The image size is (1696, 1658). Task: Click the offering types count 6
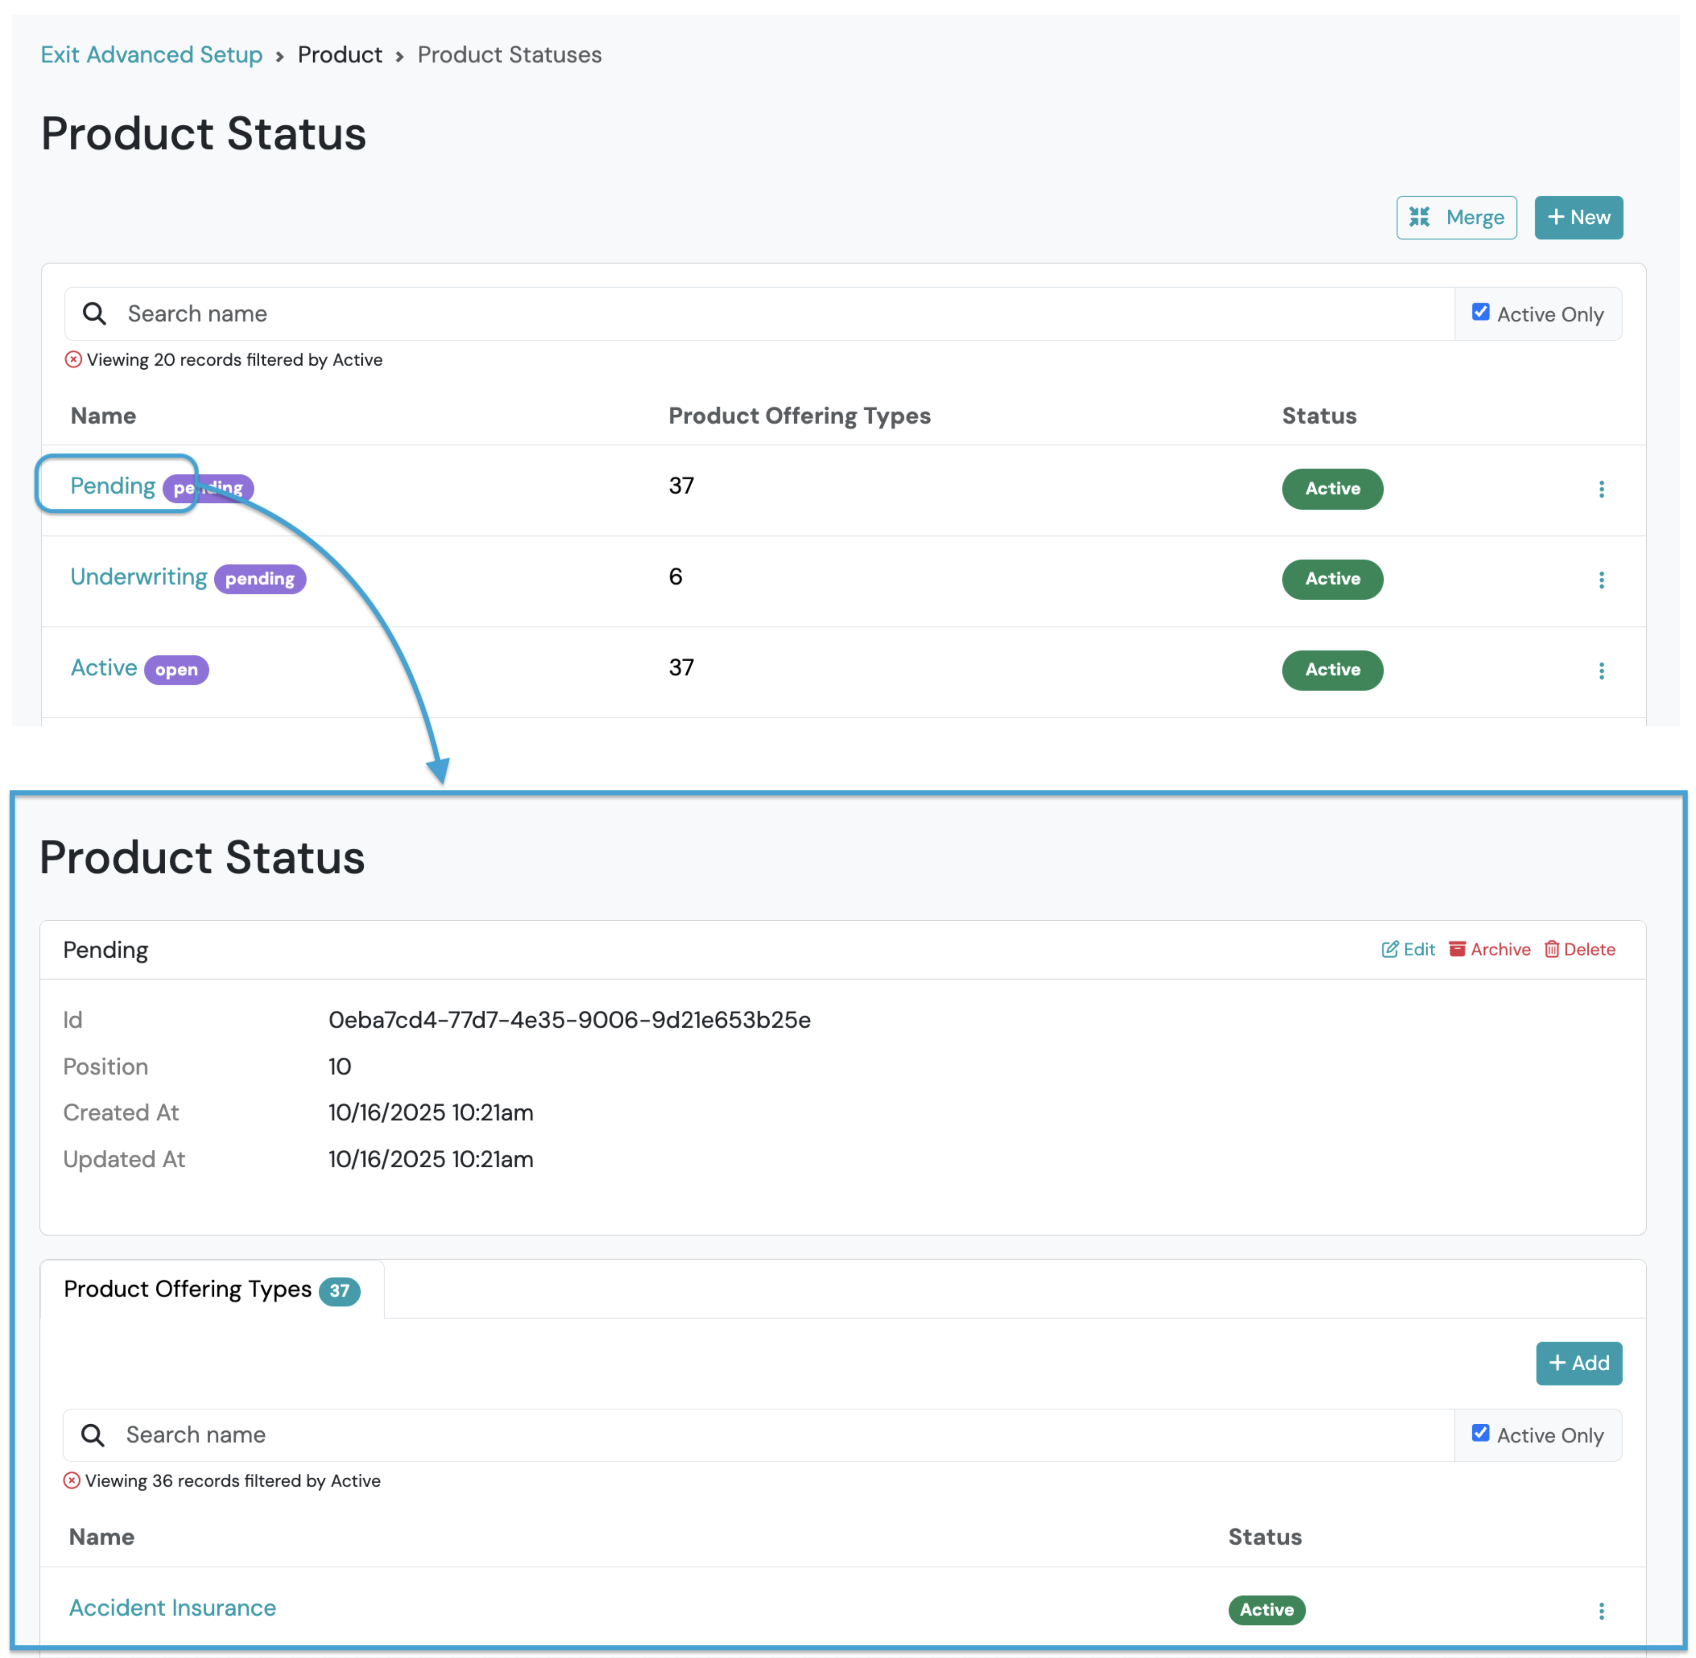click(x=676, y=577)
